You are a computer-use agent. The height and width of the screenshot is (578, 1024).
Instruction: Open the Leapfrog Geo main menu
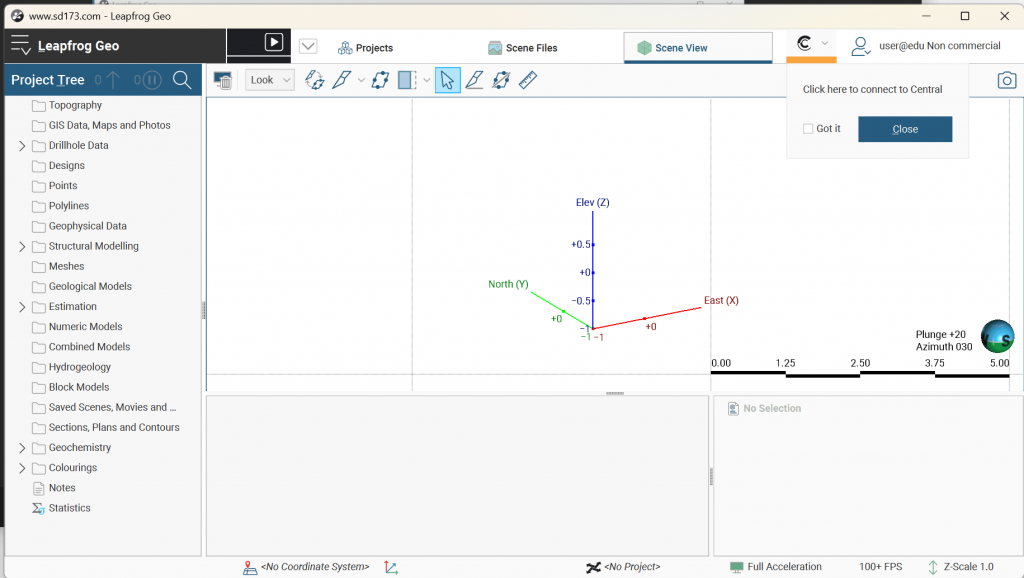point(22,45)
